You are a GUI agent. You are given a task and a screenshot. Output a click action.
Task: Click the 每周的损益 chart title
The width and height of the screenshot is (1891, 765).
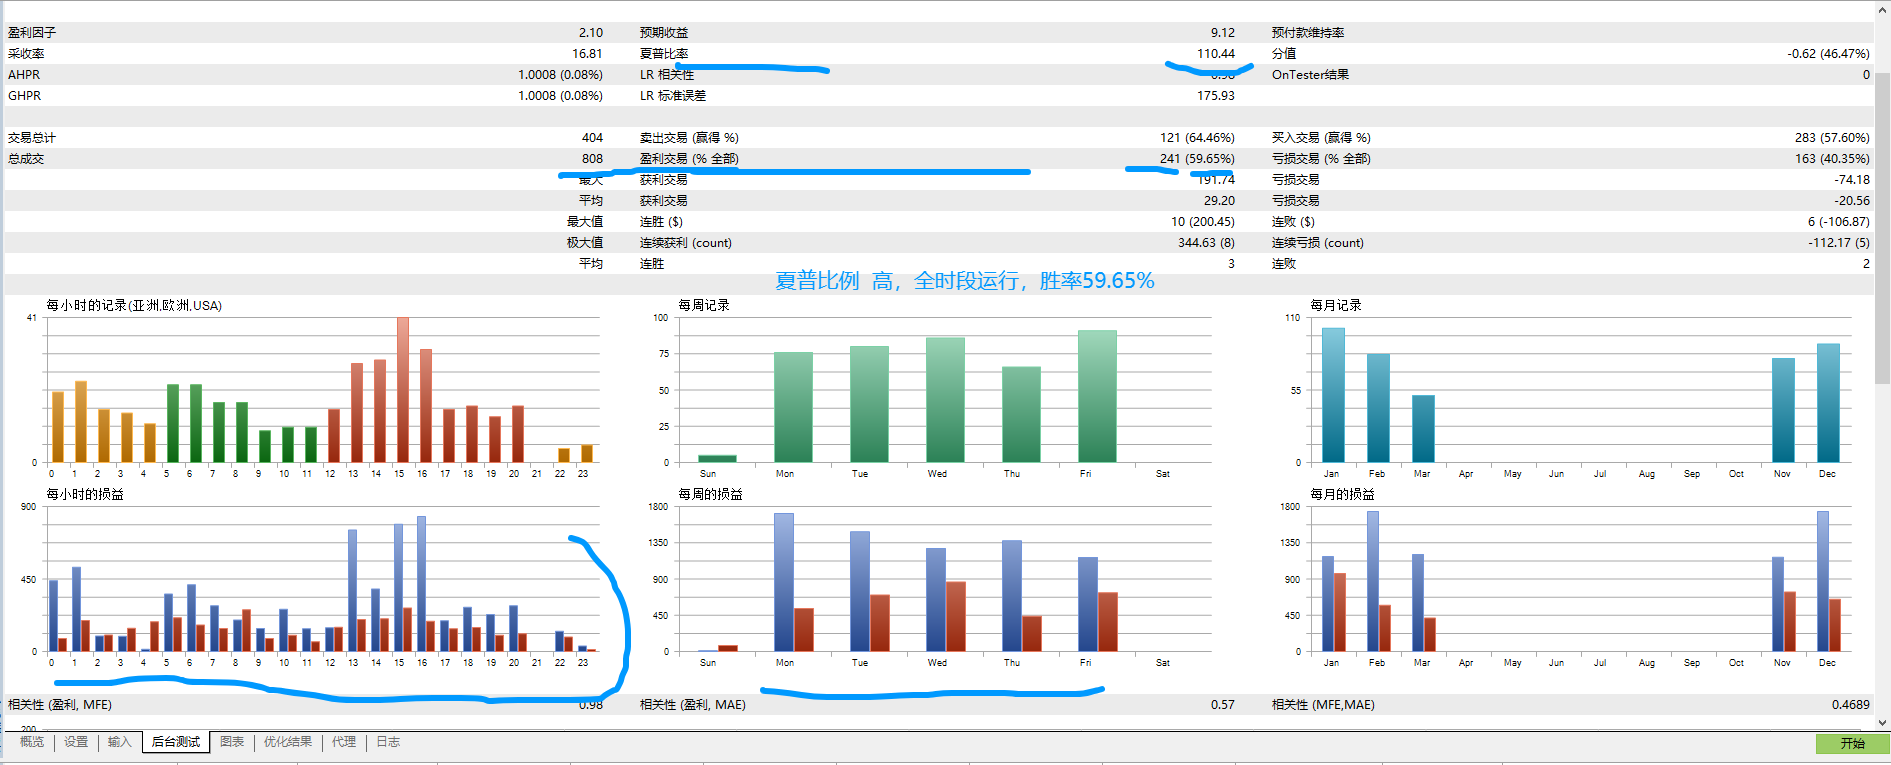click(x=710, y=495)
